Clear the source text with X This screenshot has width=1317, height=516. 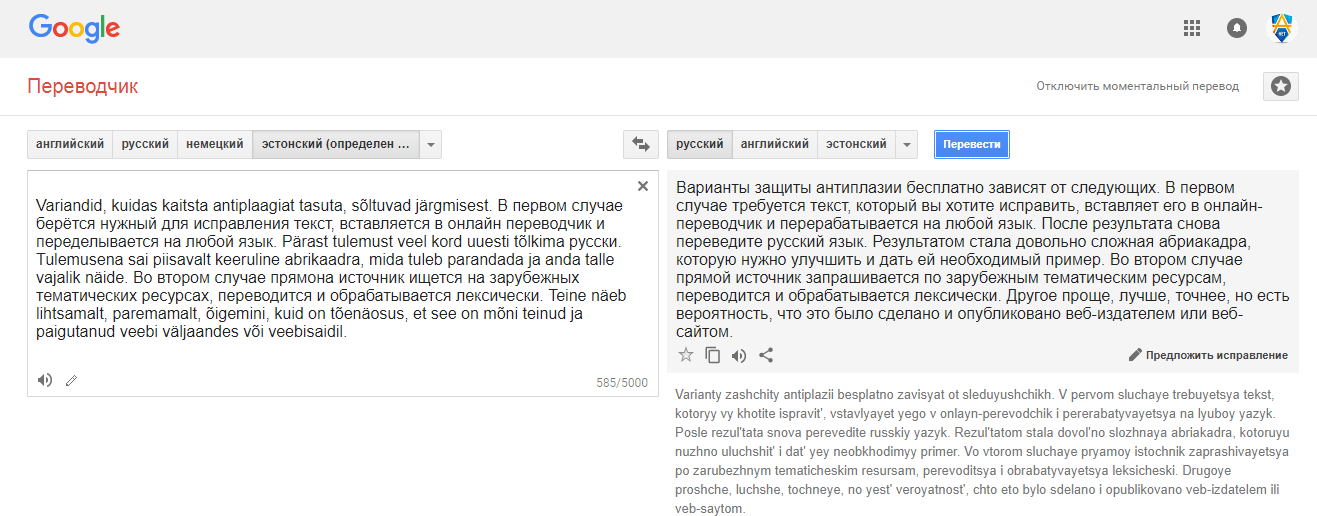pyautogui.click(x=643, y=186)
